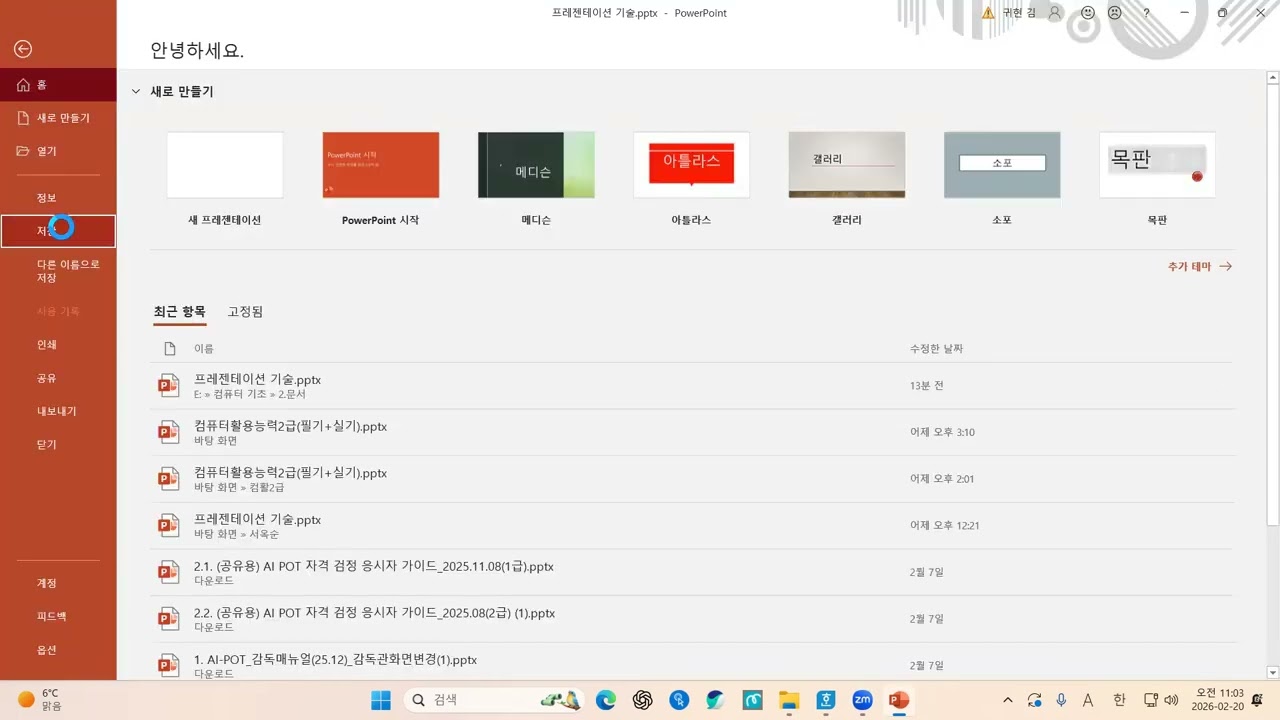Click the 귀현 김 account name

point(1019,13)
